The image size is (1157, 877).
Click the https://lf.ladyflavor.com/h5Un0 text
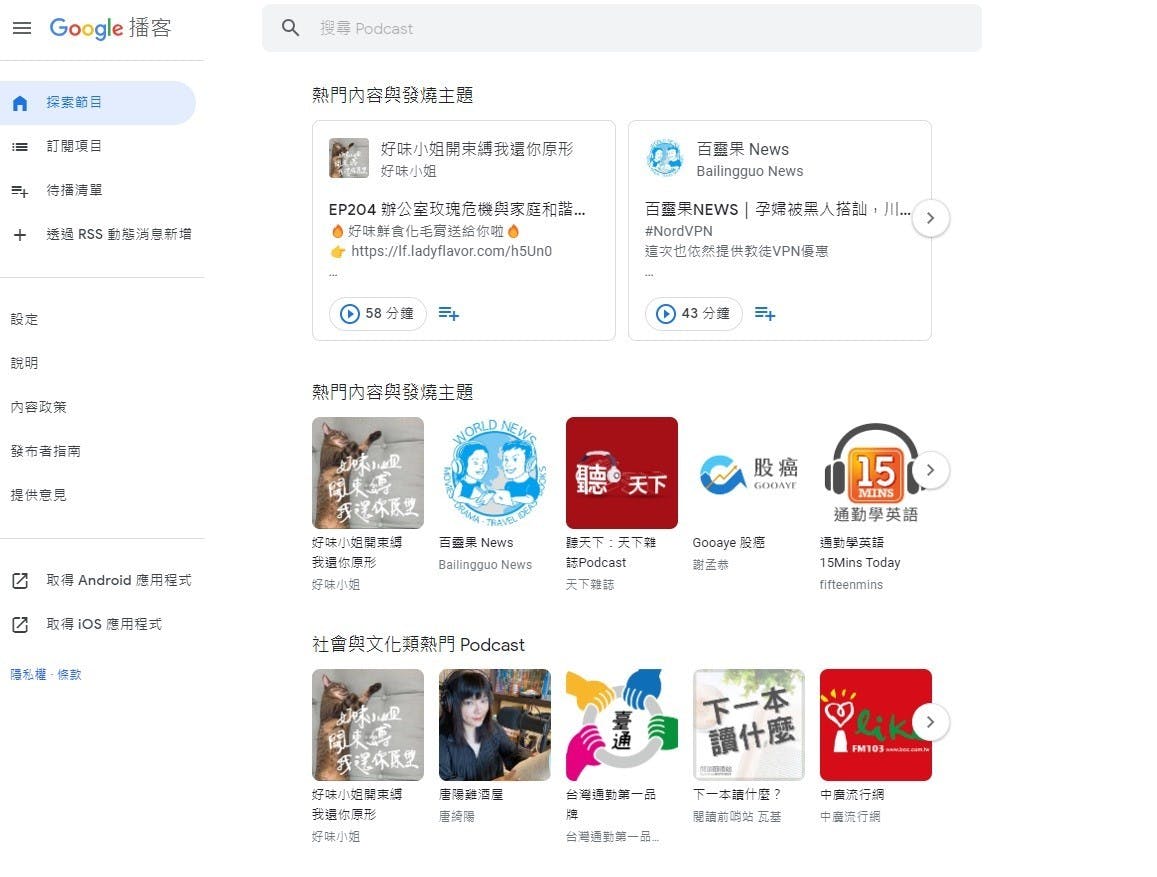click(452, 252)
